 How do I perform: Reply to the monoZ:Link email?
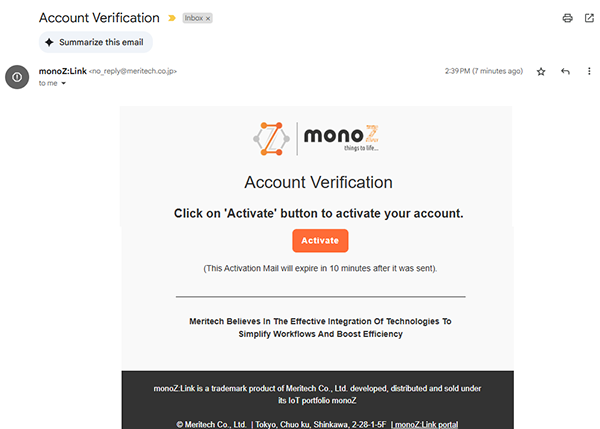[565, 72]
